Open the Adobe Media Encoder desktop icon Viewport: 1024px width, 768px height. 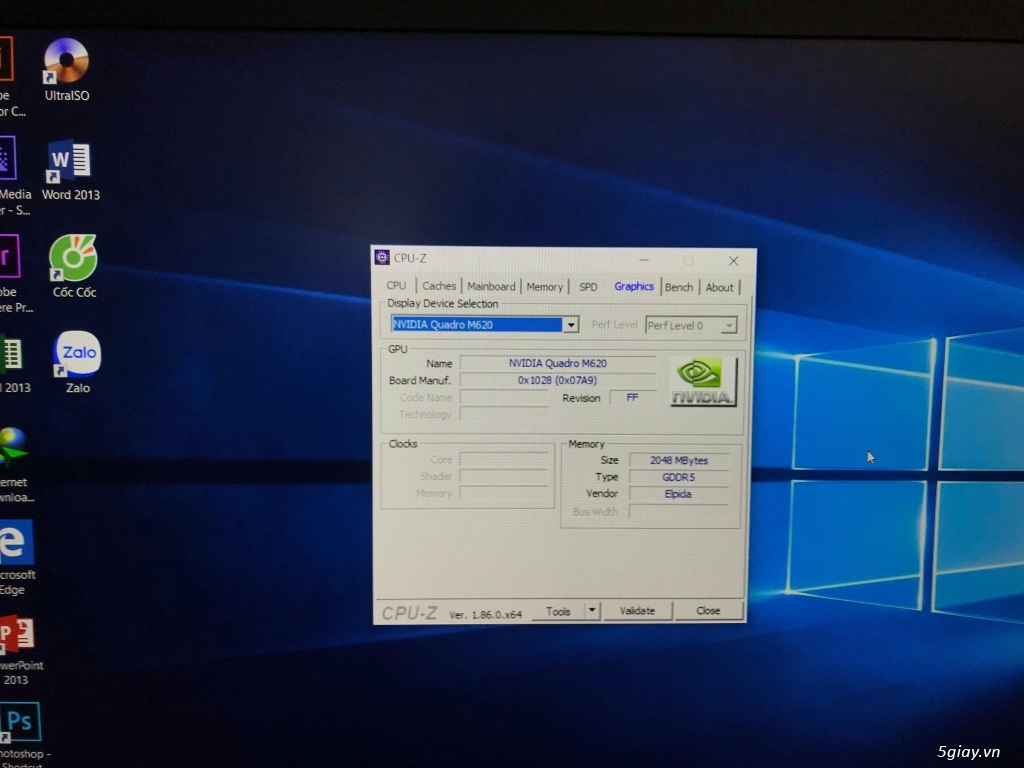(x=14, y=175)
